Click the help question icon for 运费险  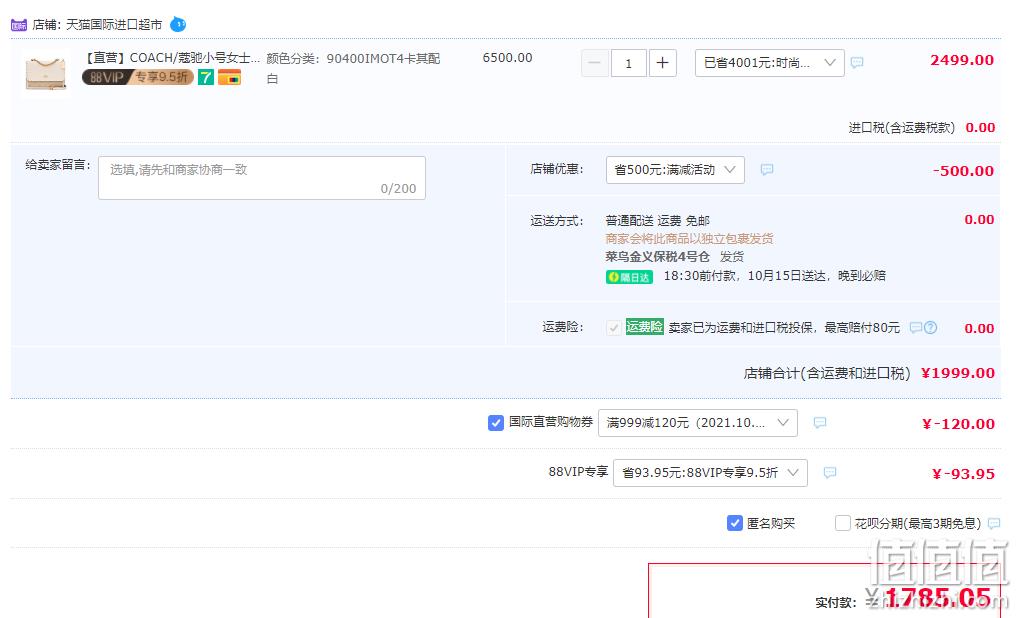pos(930,328)
